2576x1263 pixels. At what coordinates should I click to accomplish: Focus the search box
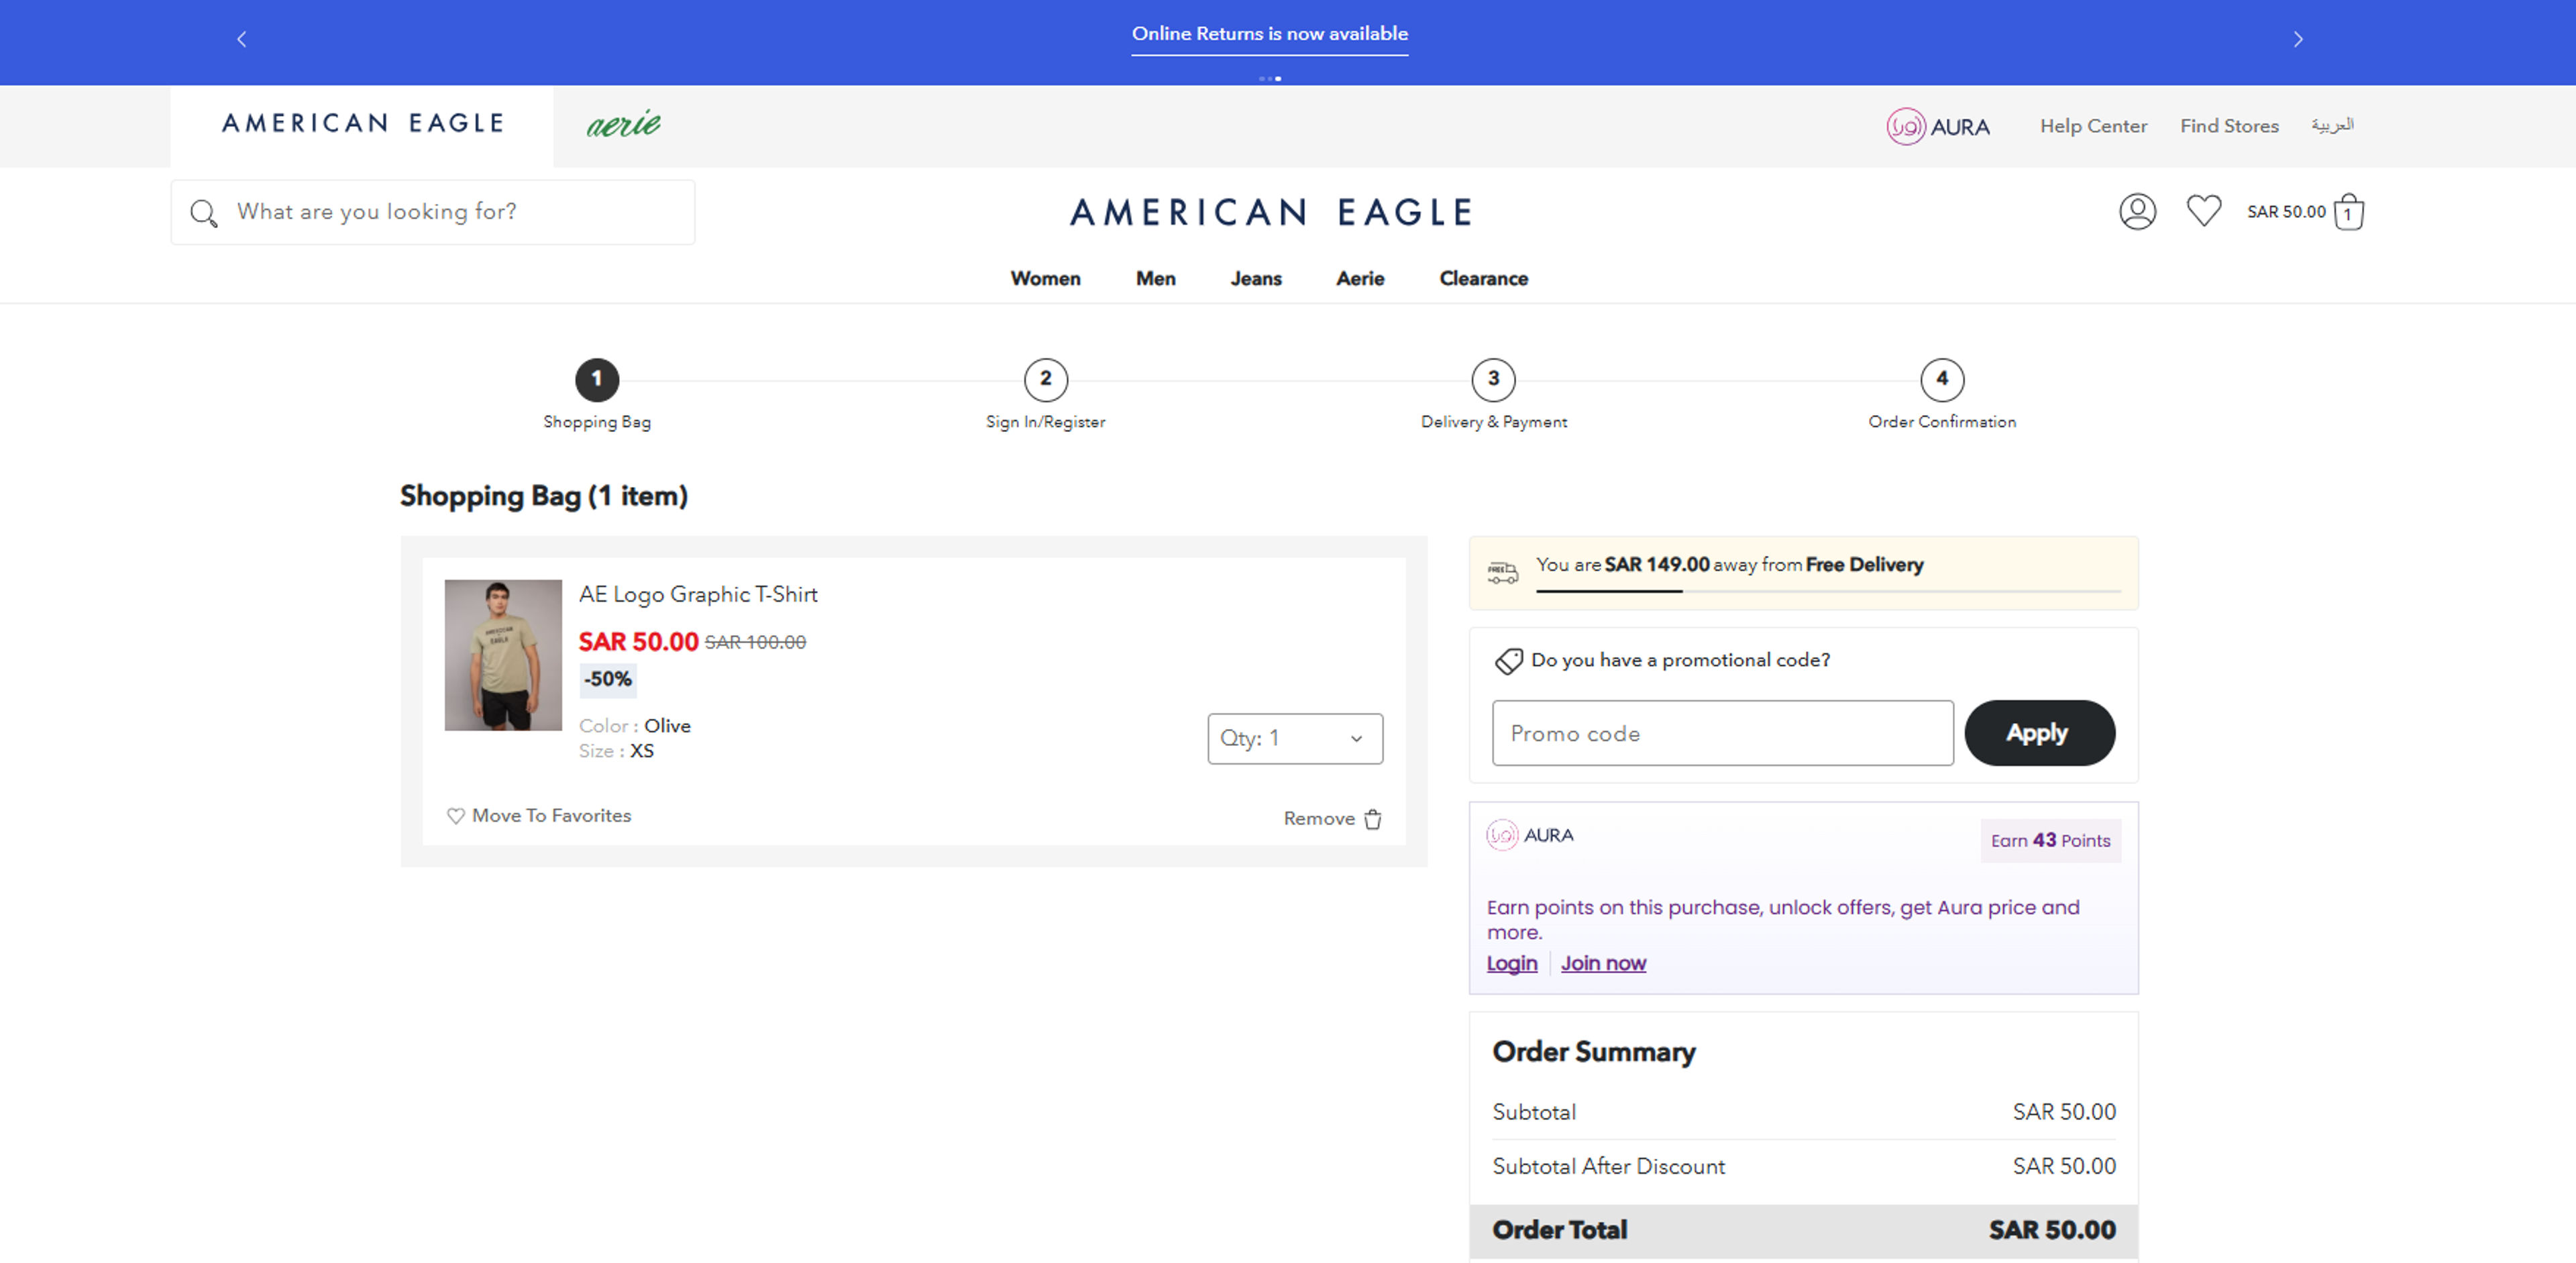pos(432,212)
